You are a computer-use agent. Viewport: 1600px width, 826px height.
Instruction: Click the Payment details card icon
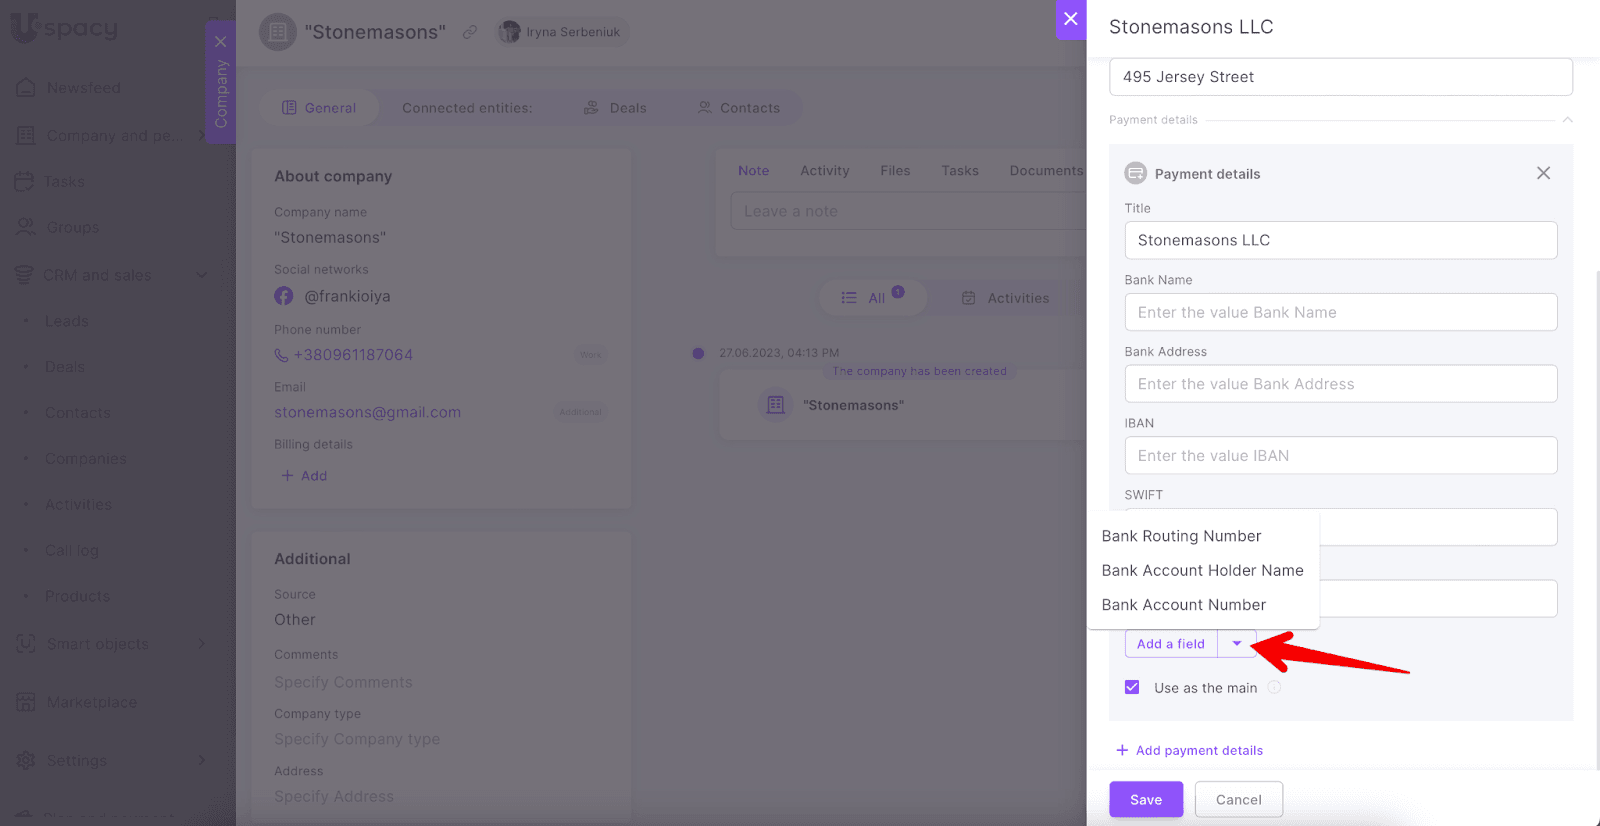click(x=1135, y=173)
